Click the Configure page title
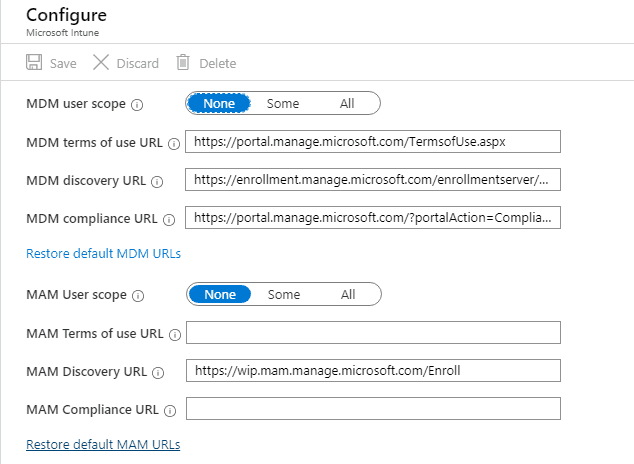This screenshot has width=634, height=464. point(66,15)
